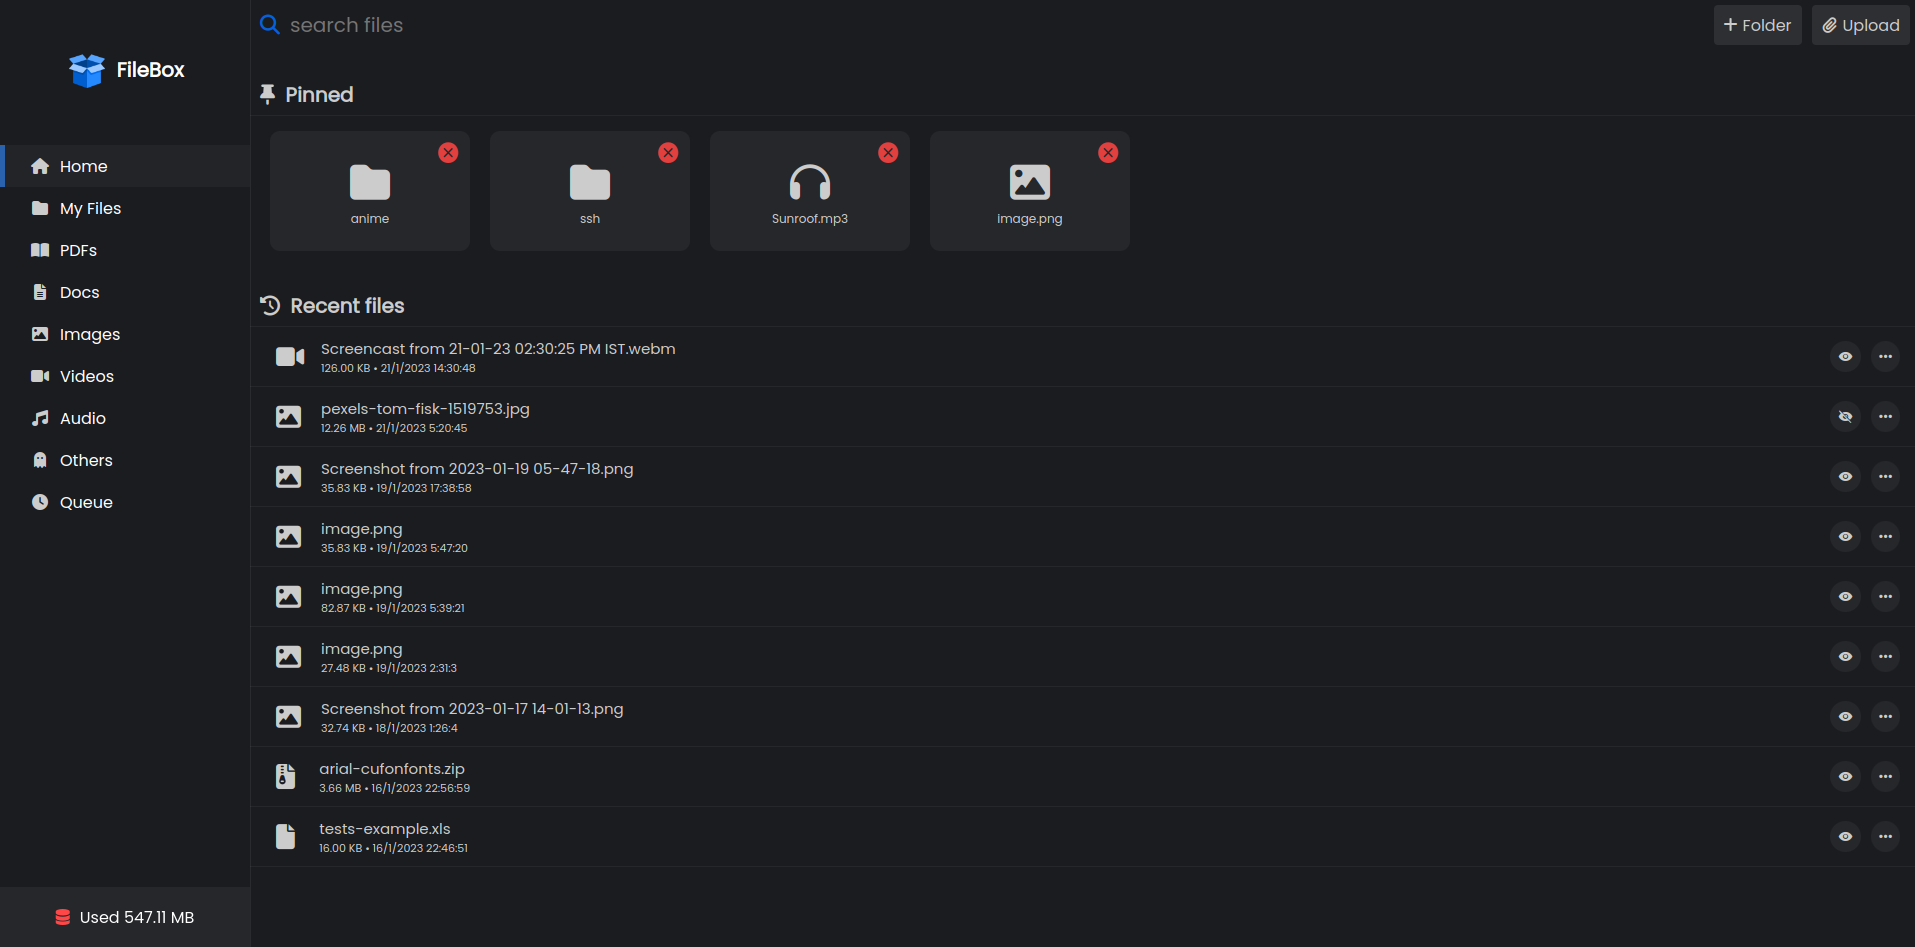Click the Upload button
The height and width of the screenshot is (947, 1915).
pyautogui.click(x=1859, y=24)
